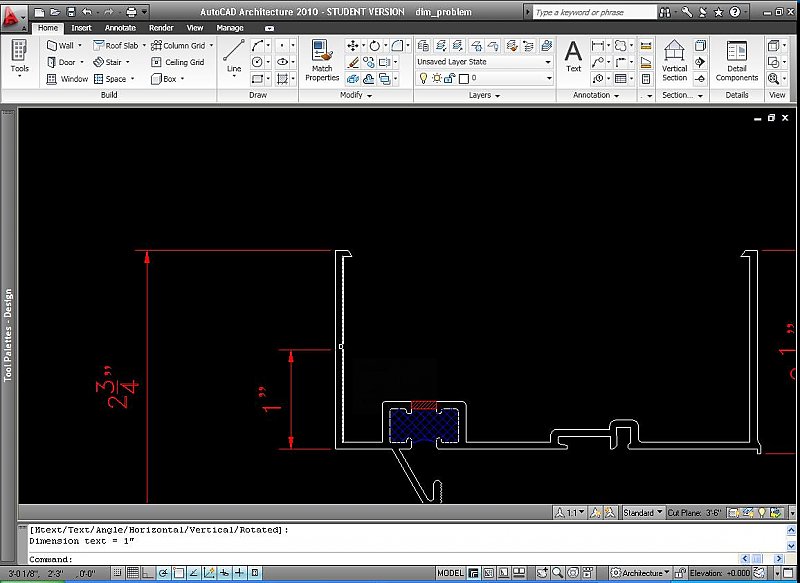Switch to the Annotate ribbon tab
Image resolution: width=800 pixels, height=583 pixels.
pos(120,28)
